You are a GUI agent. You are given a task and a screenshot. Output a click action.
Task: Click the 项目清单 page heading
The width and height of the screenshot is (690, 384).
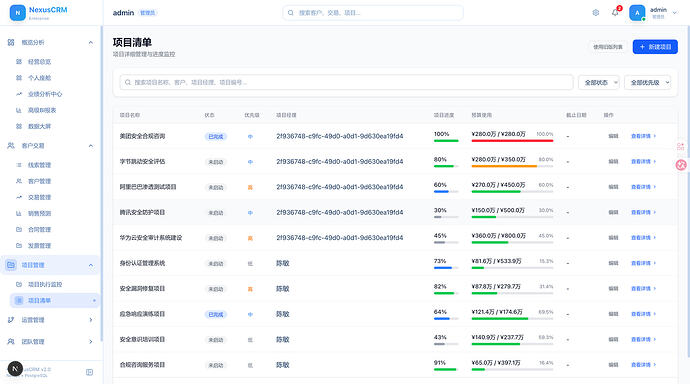[x=132, y=42]
